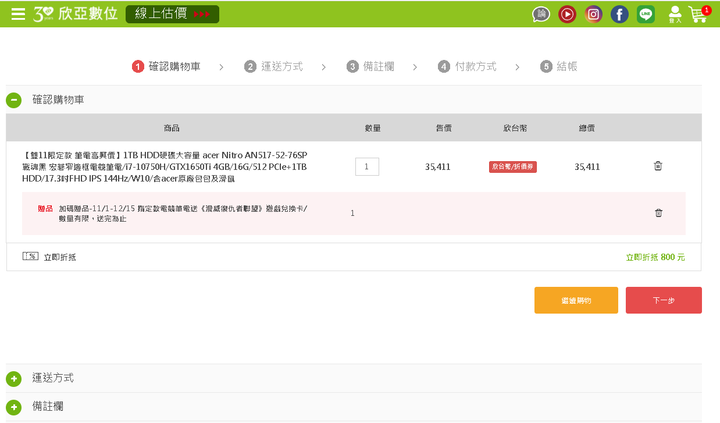The width and height of the screenshot is (720, 423).
Task: Open the shopping cart icon
Action: coord(699,14)
